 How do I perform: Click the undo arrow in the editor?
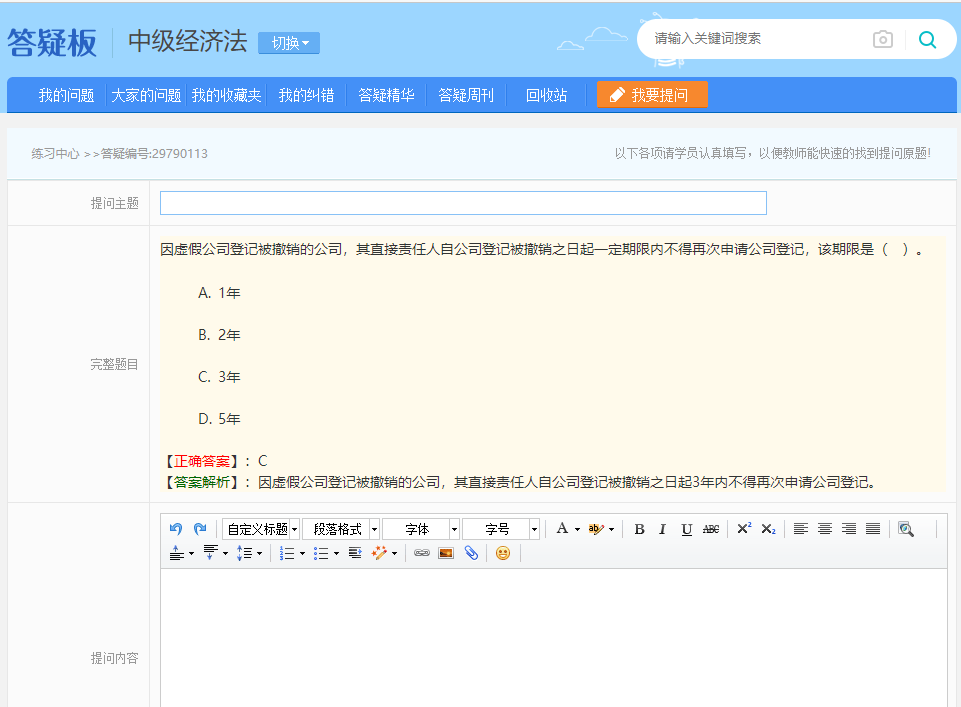(176, 528)
